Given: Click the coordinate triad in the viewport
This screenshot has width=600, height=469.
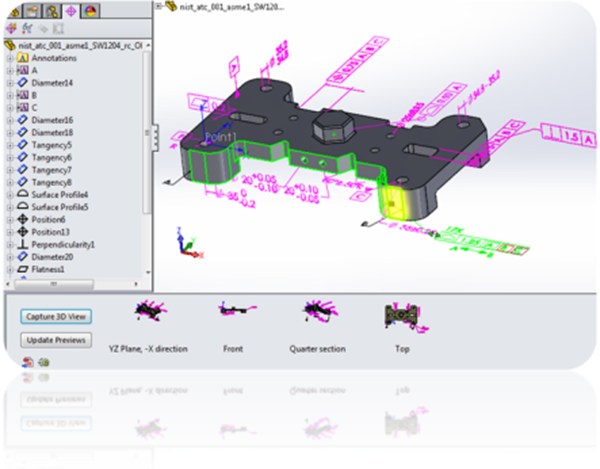Looking at the screenshot, I should (x=189, y=243).
